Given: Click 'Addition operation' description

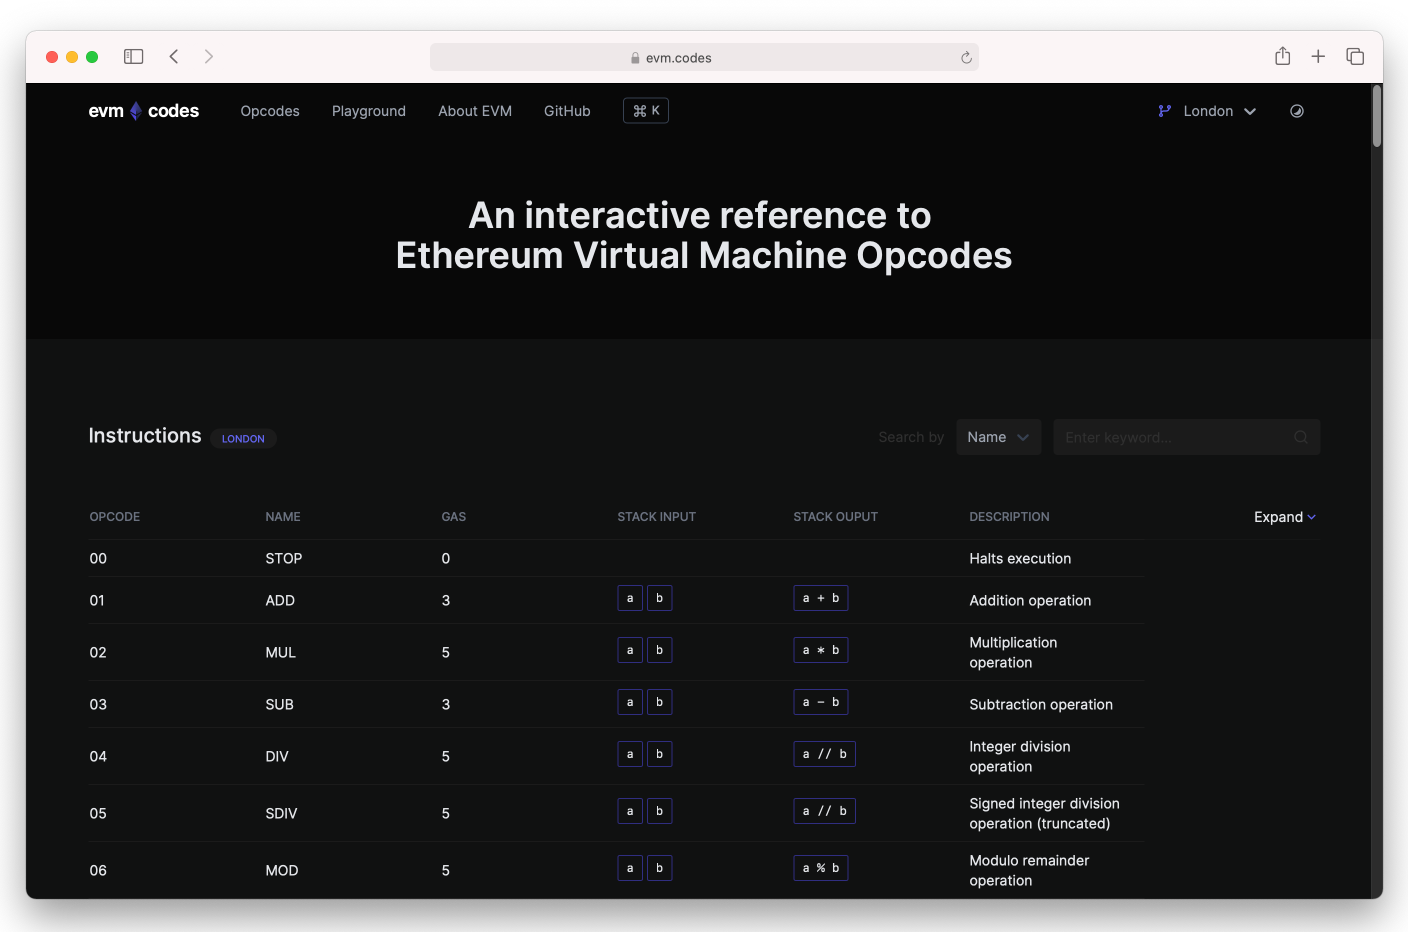Looking at the screenshot, I should tap(1030, 600).
